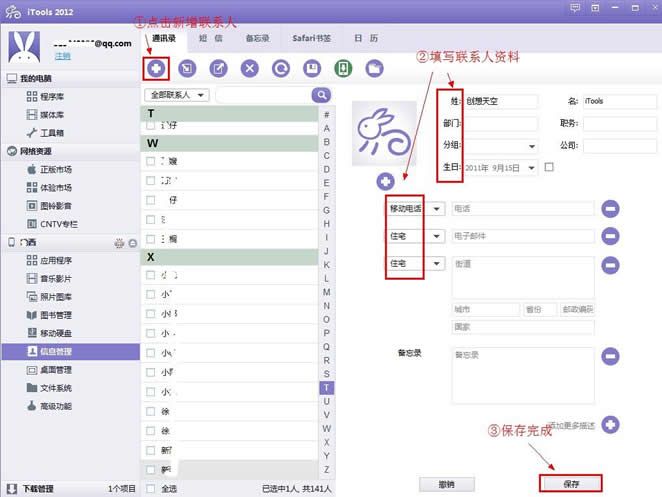Click the refresh contacts toolbar icon
The width and height of the screenshot is (662, 497).
(281, 68)
